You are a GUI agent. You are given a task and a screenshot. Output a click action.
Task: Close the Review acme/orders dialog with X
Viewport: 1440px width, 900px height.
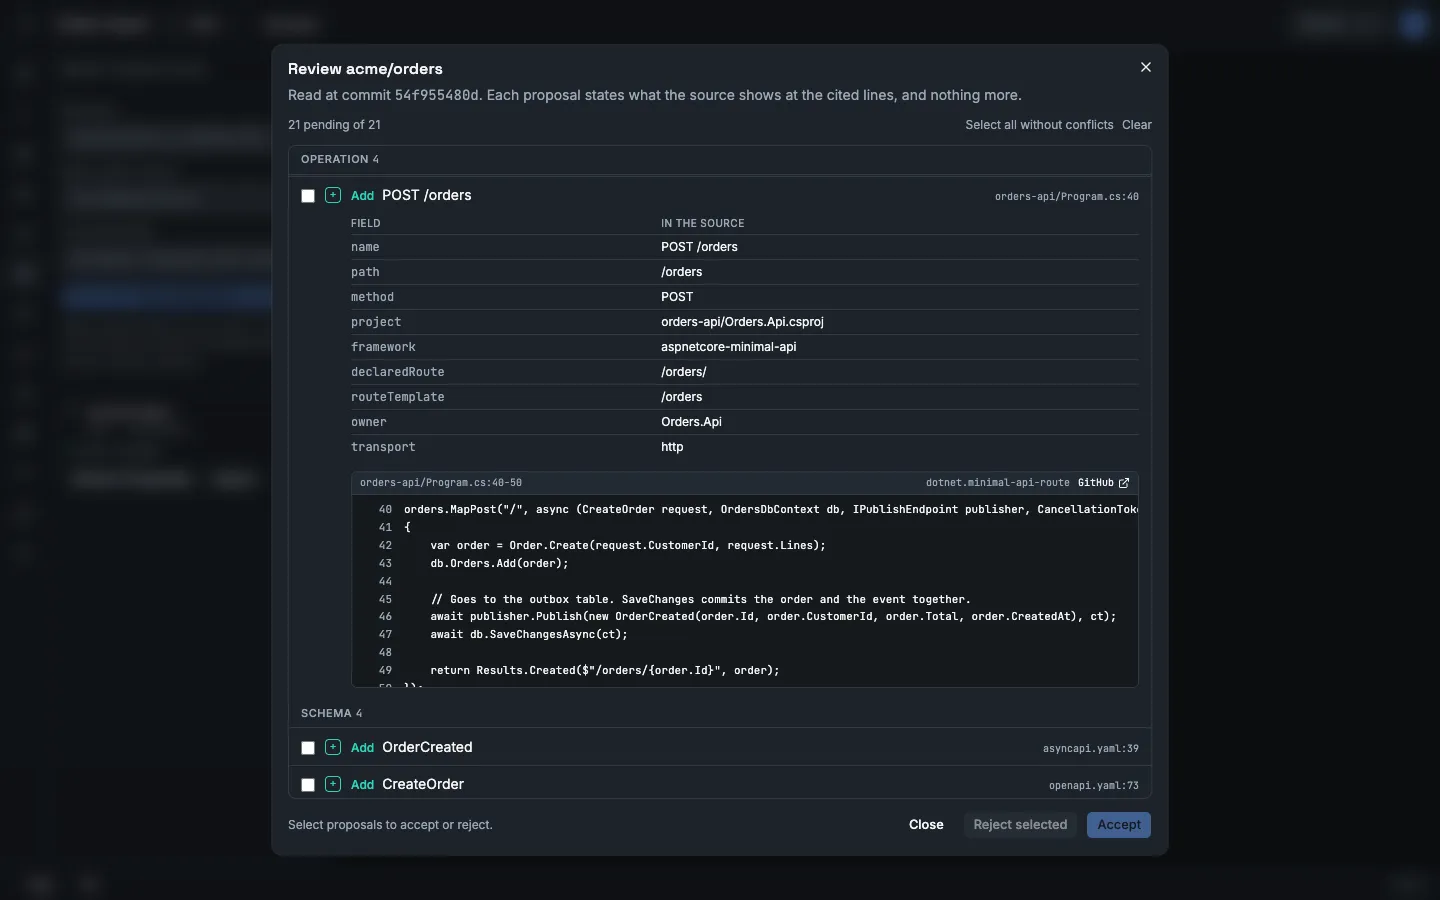[1146, 67]
